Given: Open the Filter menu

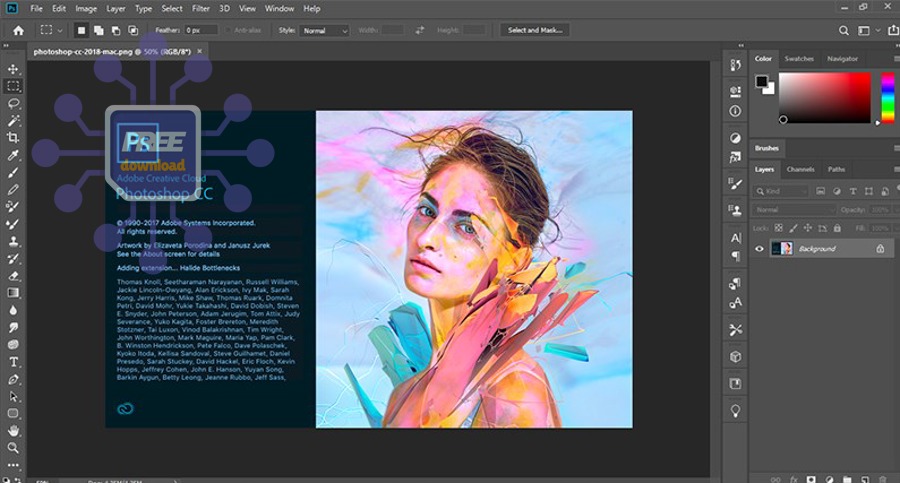Looking at the screenshot, I should coord(200,9).
